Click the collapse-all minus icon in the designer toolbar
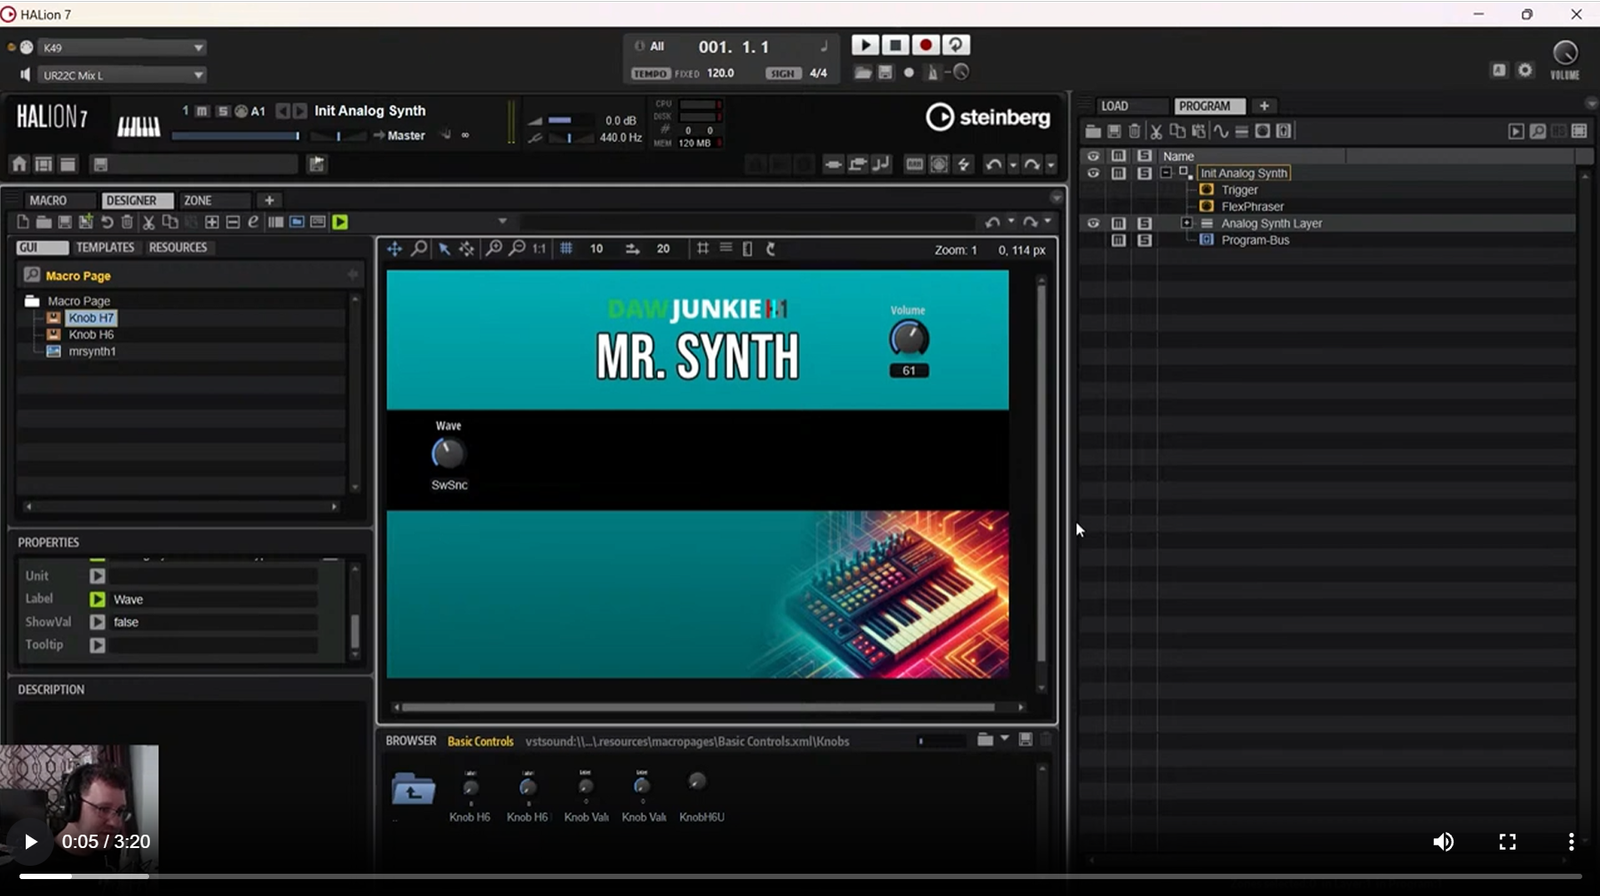The image size is (1600, 896). tap(233, 222)
